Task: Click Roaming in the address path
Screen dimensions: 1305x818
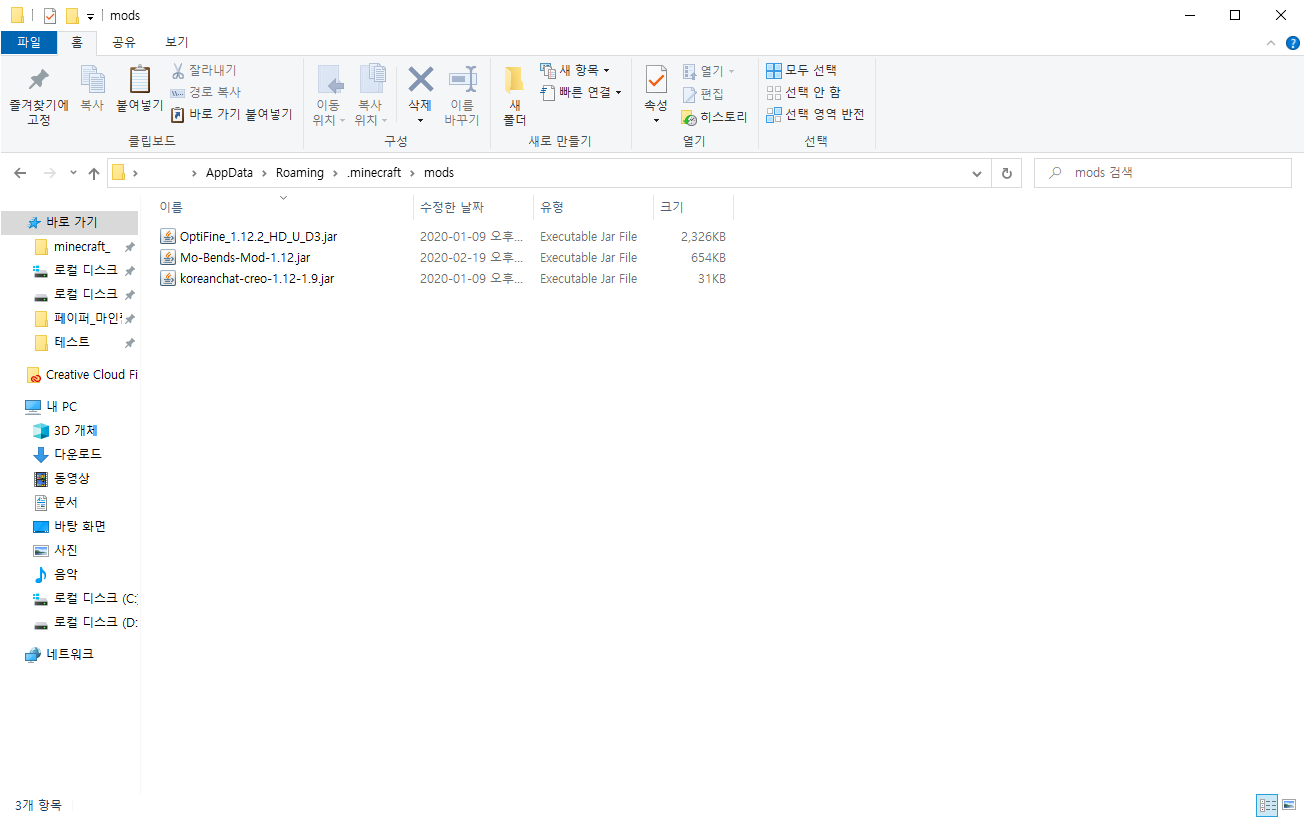Action: pyautogui.click(x=300, y=173)
